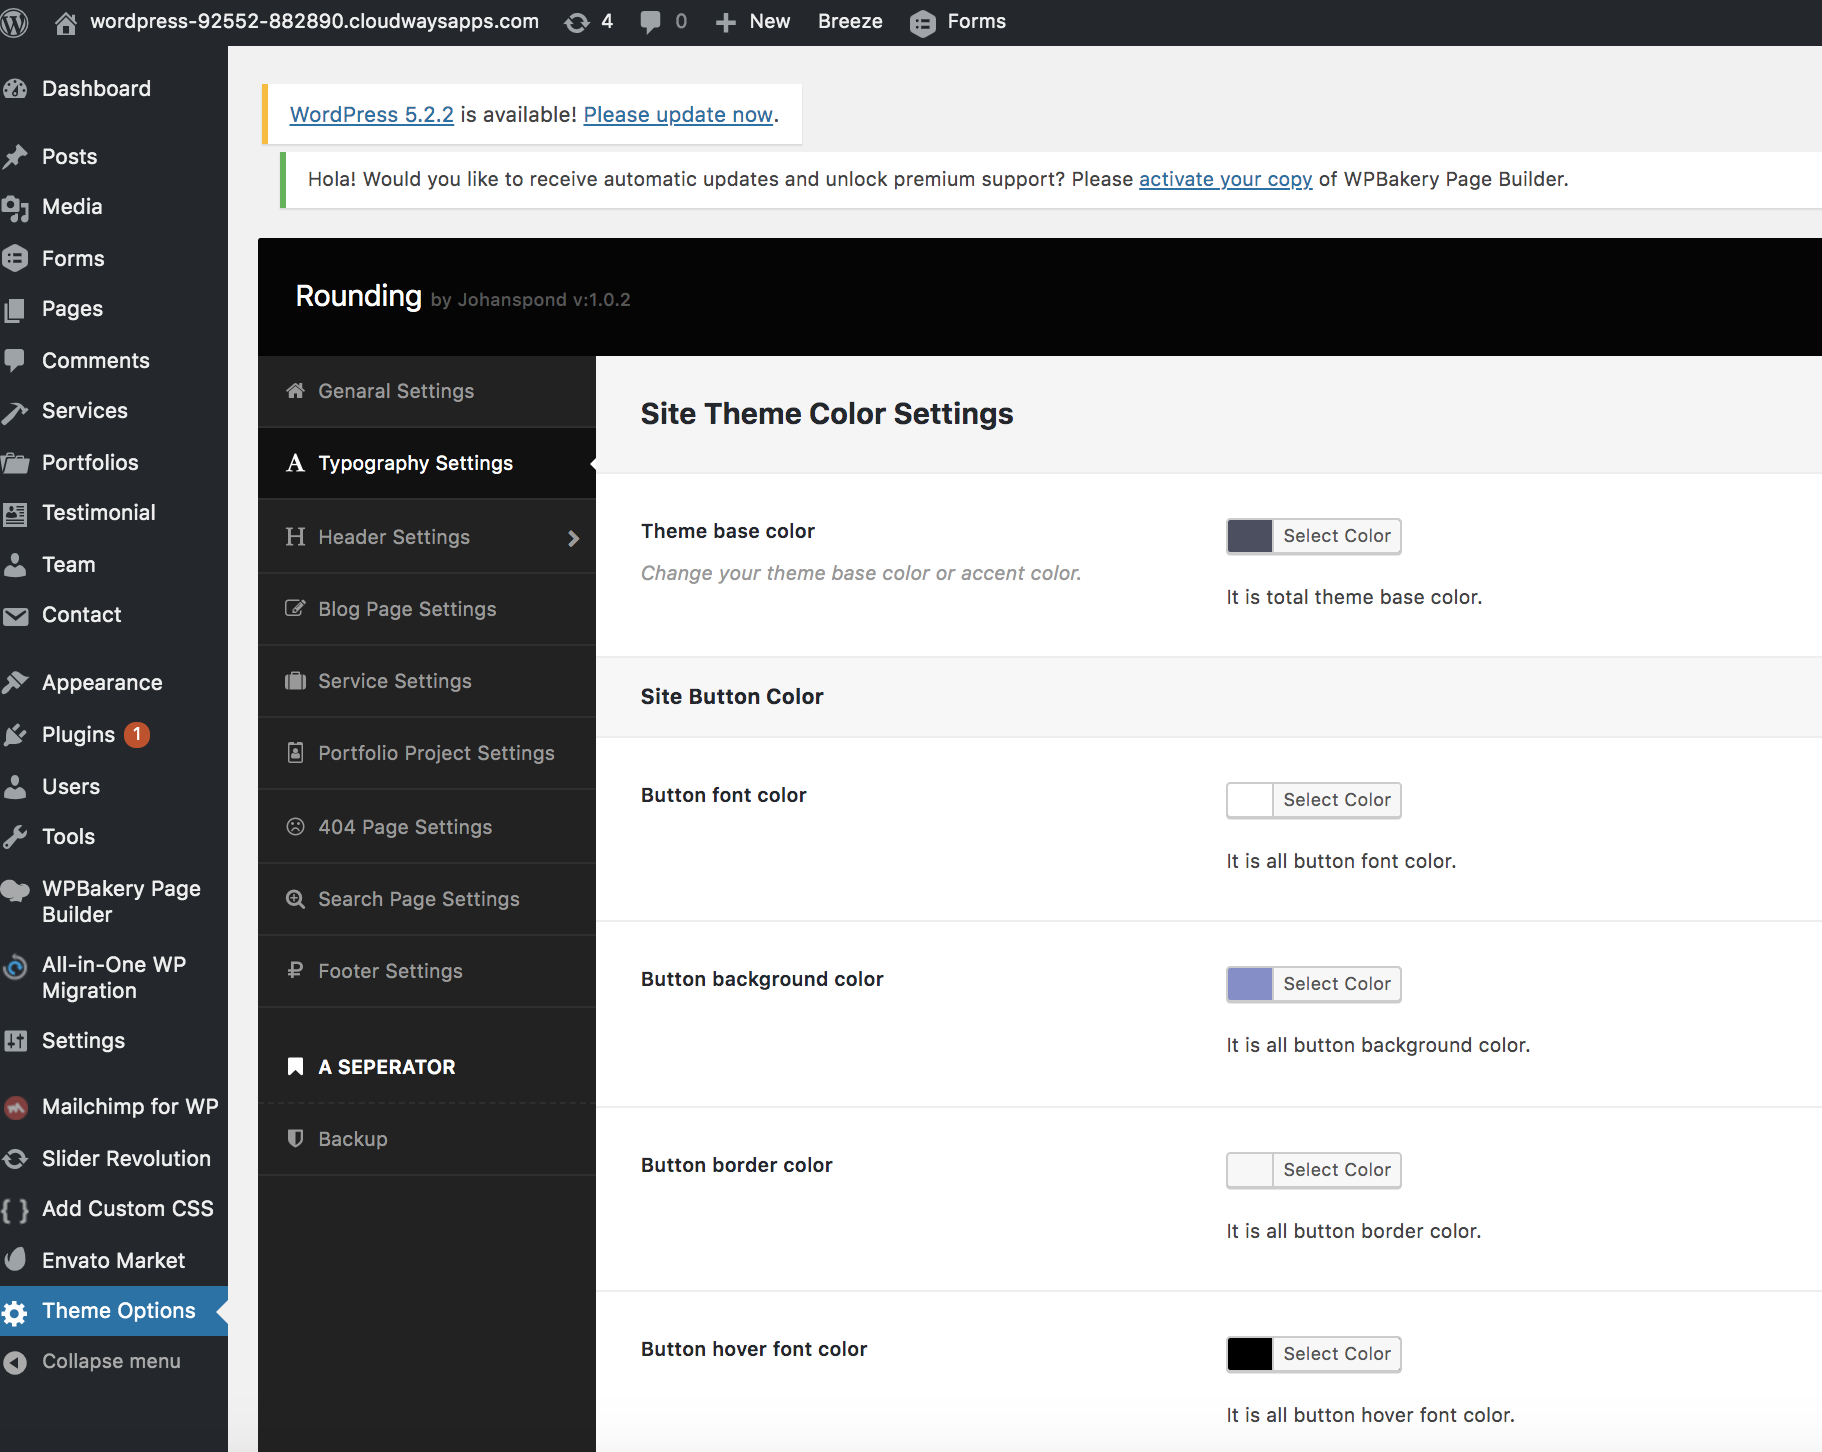Open the Blog Page Settings tab
This screenshot has width=1822, height=1452.
pyautogui.click(x=427, y=609)
